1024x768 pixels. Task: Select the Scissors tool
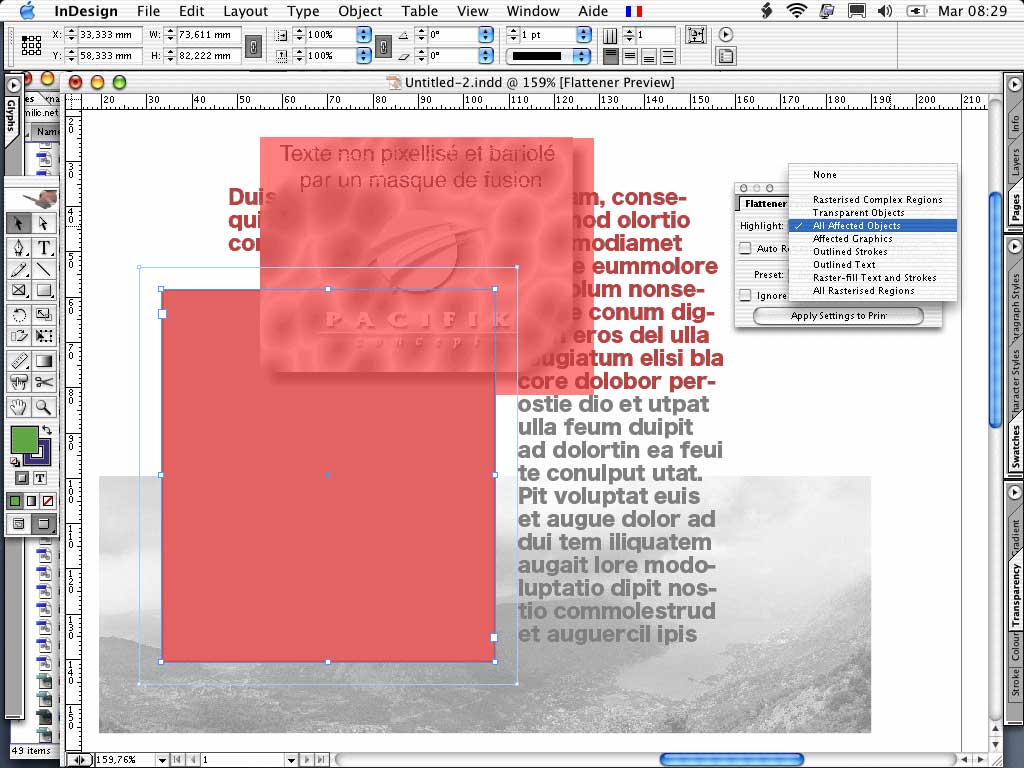[x=43, y=382]
